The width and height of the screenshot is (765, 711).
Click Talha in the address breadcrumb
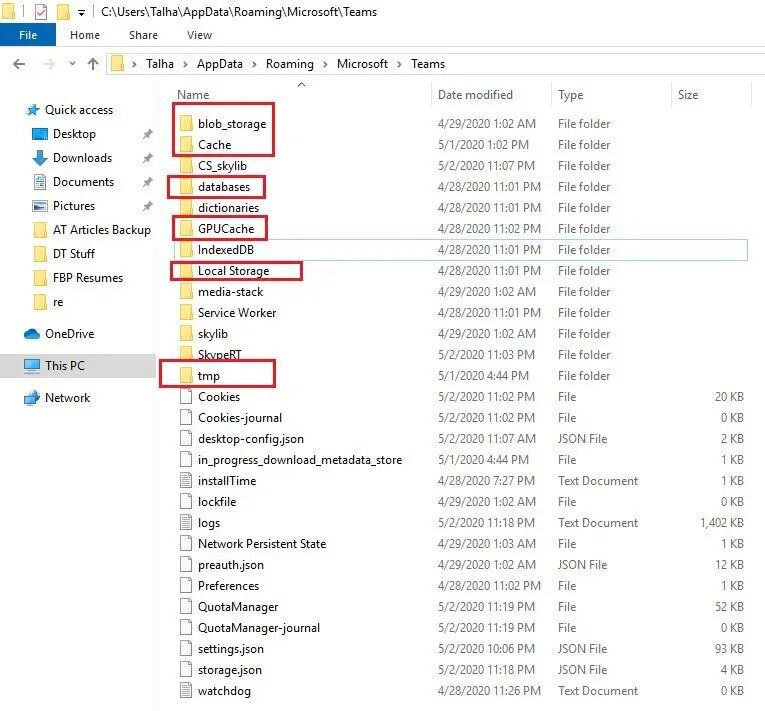point(160,64)
